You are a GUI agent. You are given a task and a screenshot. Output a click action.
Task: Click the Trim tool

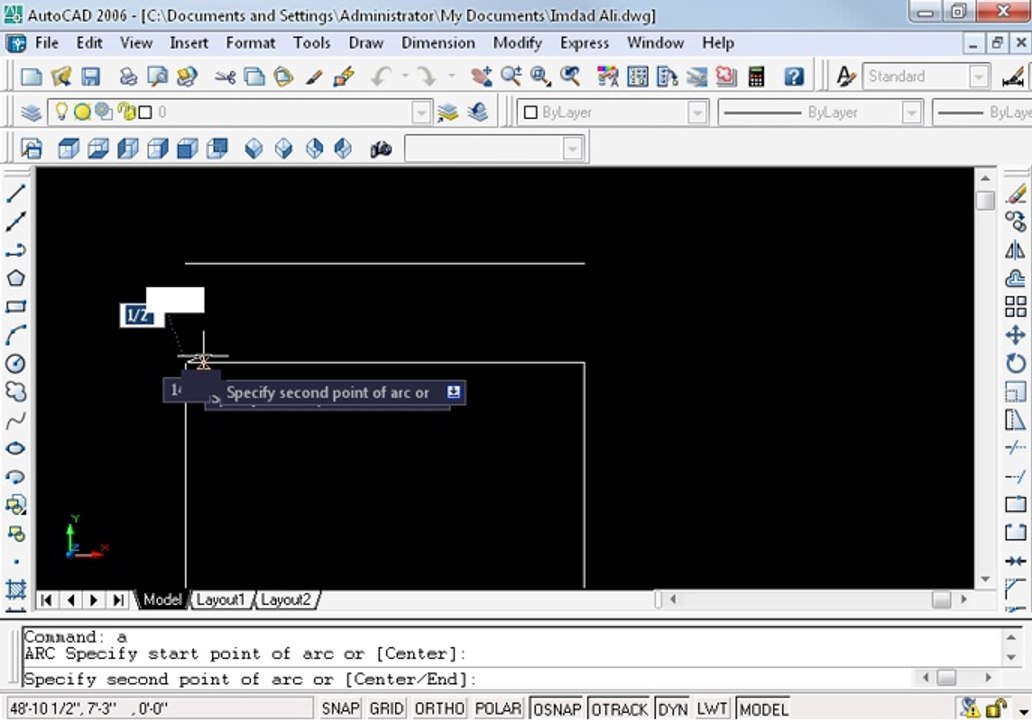(x=1016, y=448)
